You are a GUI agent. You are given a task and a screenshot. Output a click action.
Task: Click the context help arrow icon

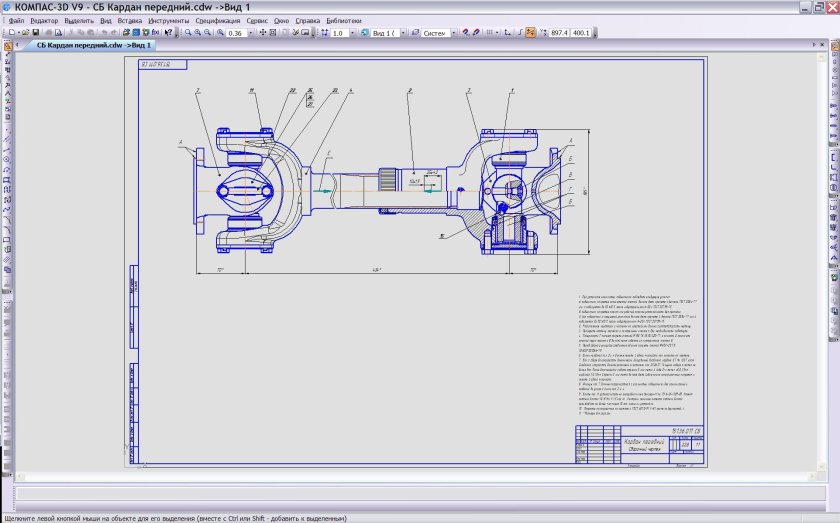[x=167, y=33]
